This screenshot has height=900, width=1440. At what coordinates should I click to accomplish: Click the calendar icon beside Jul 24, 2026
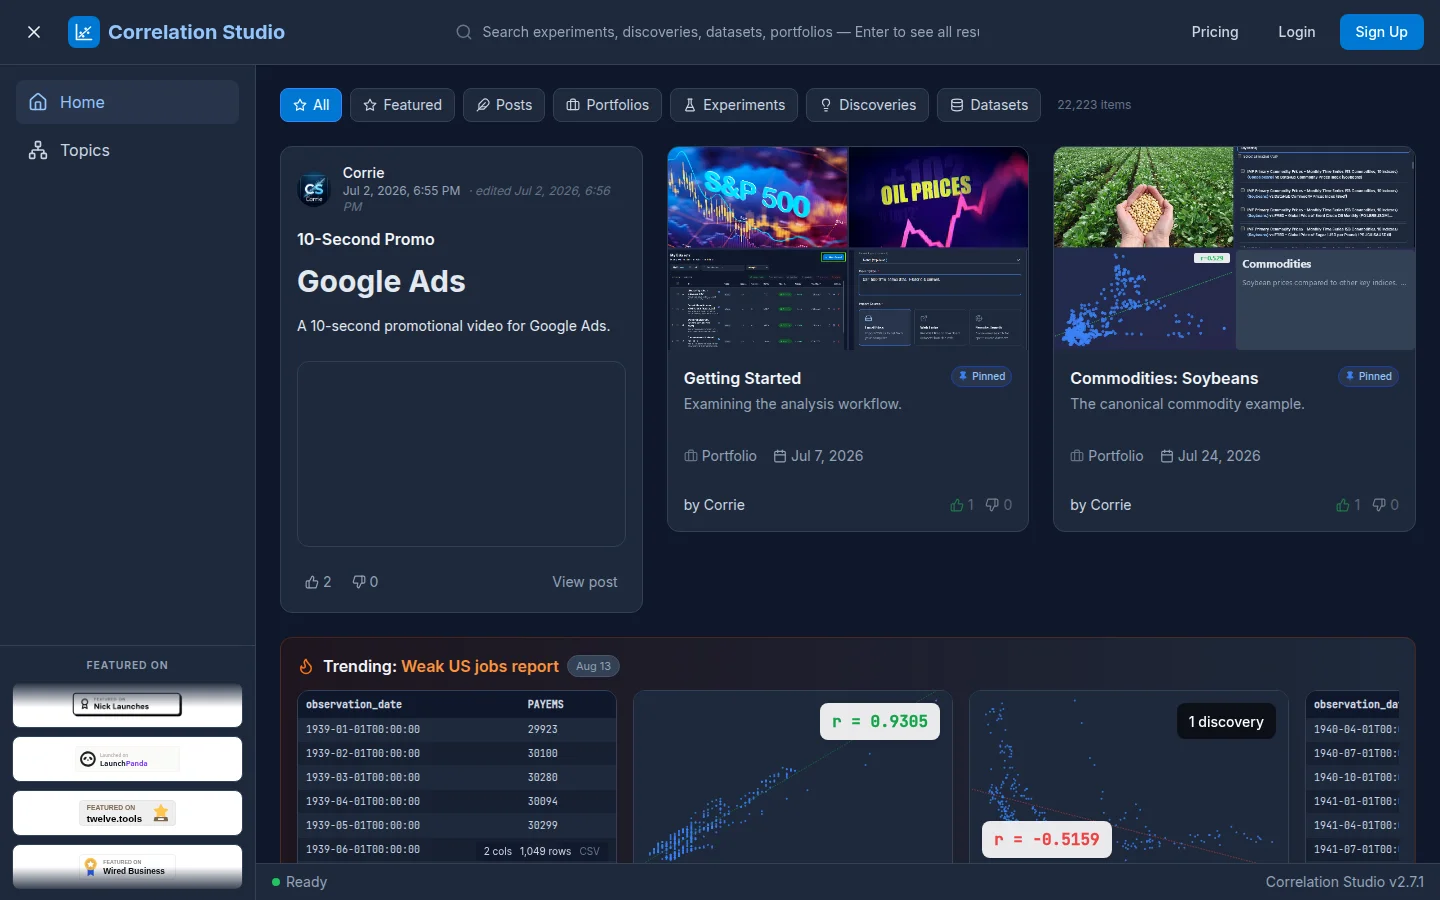[x=1167, y=456]
